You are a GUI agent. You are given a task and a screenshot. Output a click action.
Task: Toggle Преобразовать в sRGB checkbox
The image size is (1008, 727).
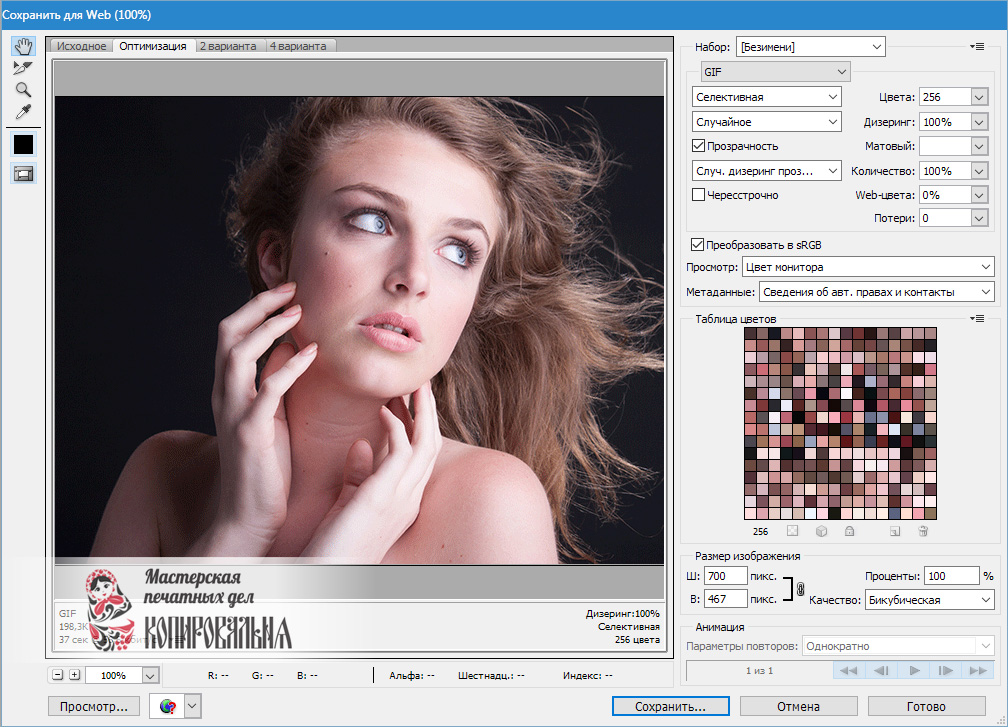pyautogui.click(x=698, y=245)
